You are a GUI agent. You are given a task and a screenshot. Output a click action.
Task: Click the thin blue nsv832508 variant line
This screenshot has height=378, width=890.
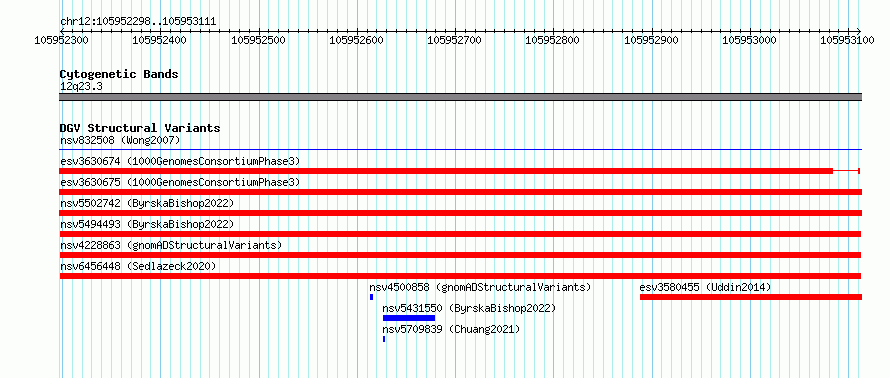pyautogui.click(x=460, y=150)
